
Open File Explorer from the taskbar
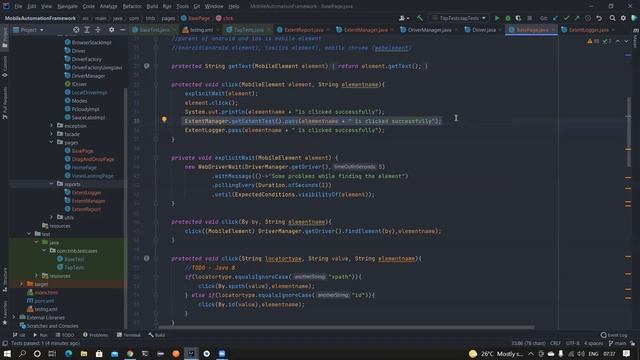click(x=84, y=353)
